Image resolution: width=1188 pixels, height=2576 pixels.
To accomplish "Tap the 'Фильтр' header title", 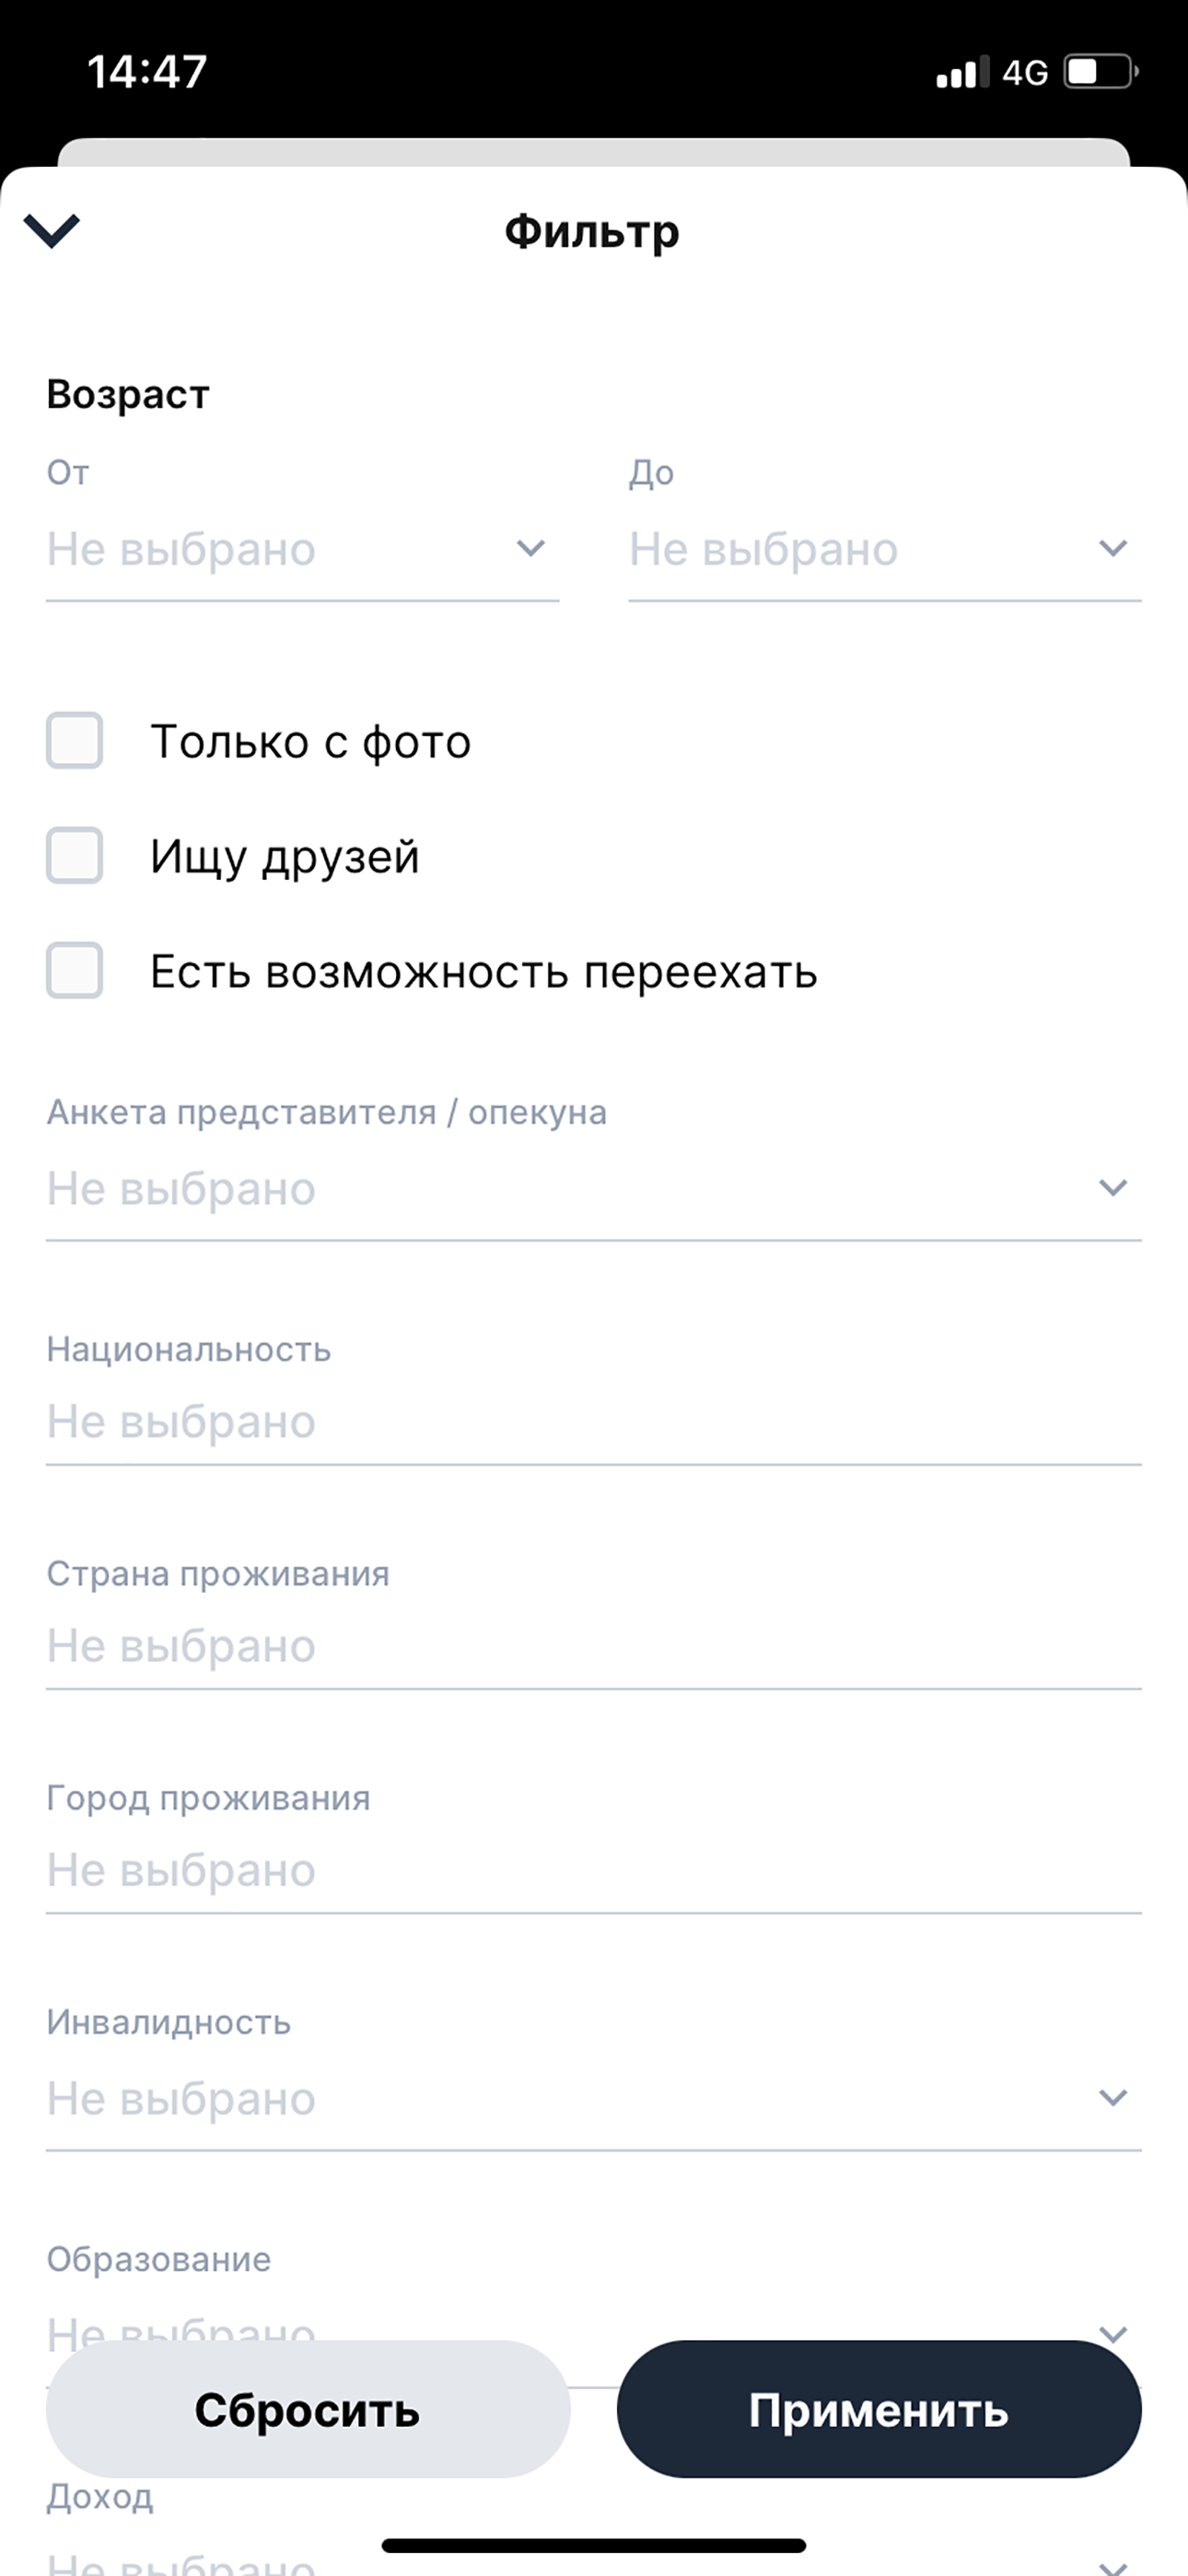I will (592, 232).
